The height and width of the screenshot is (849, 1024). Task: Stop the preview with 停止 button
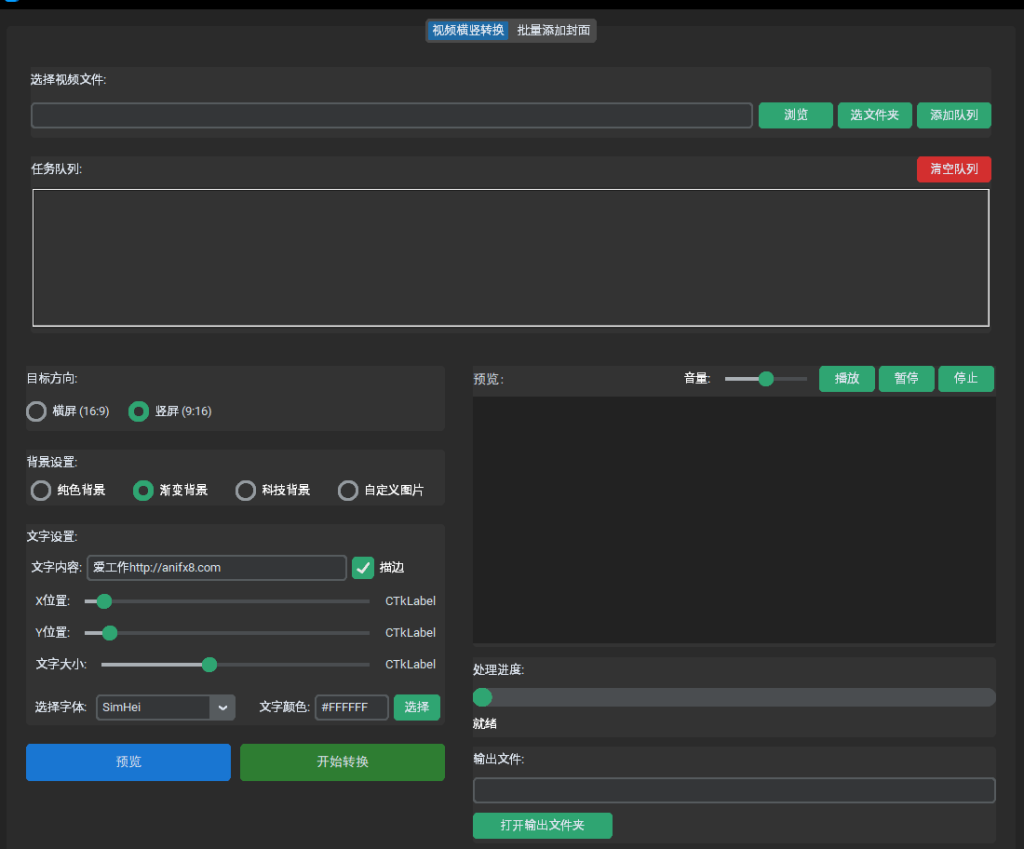pyautogui.click(x=966, y=379)
